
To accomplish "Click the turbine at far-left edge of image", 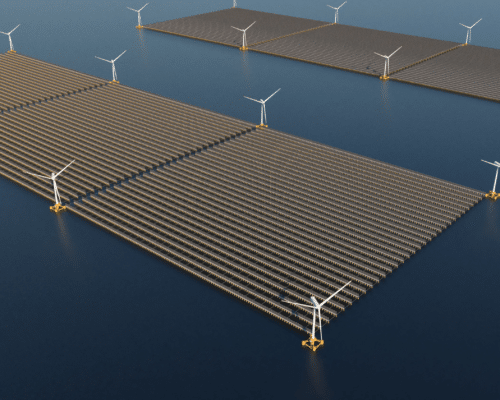I will point(10,38).
